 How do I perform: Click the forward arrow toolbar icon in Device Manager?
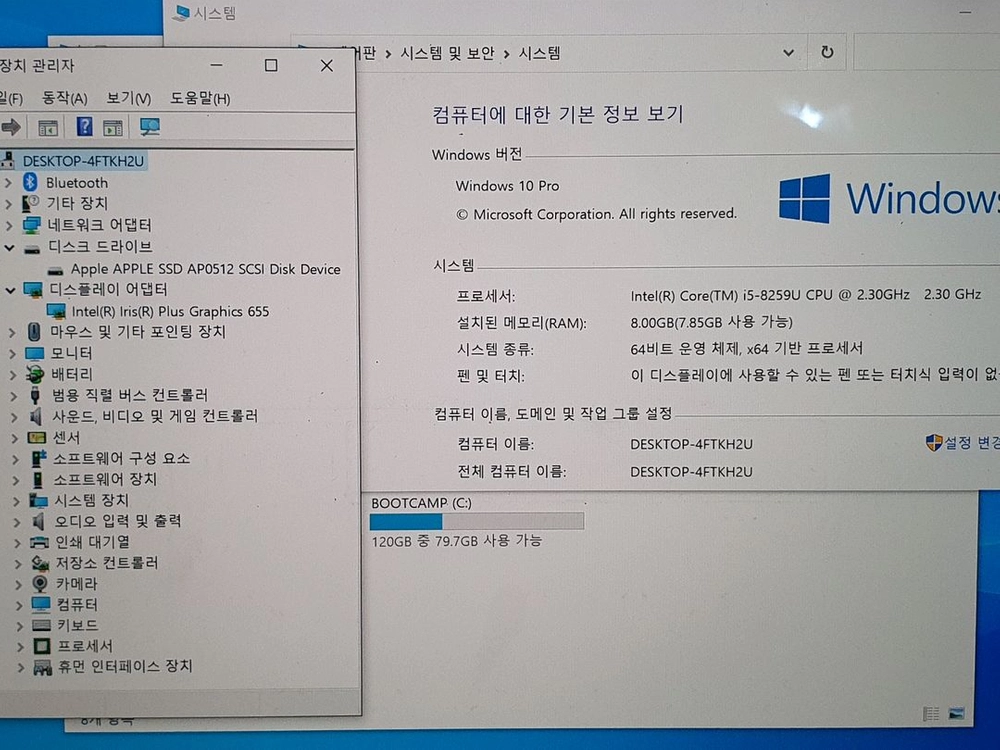tap(11, 128)
